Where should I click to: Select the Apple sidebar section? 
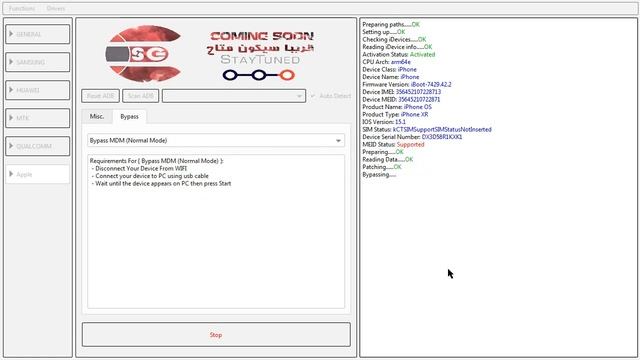[x=38, y=174]
